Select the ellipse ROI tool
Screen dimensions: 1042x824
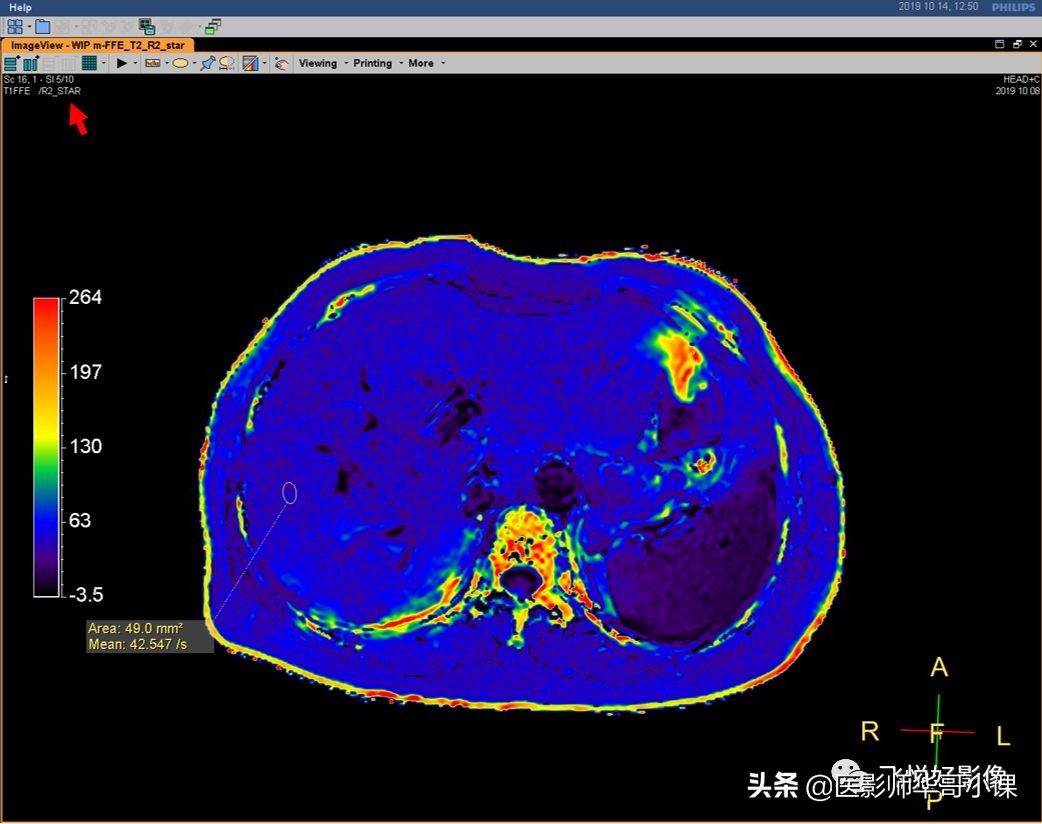click(x=180, y=63)
